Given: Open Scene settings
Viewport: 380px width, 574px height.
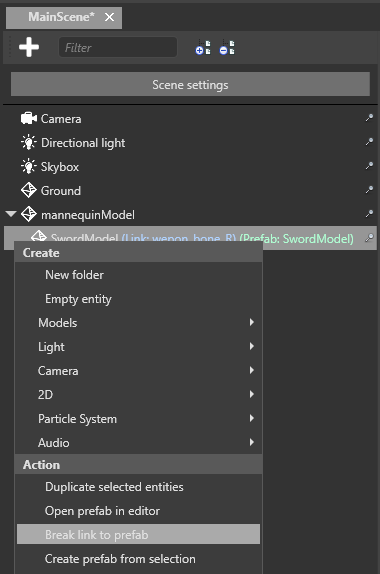Looking at the screenshot, I should point(190,84).
